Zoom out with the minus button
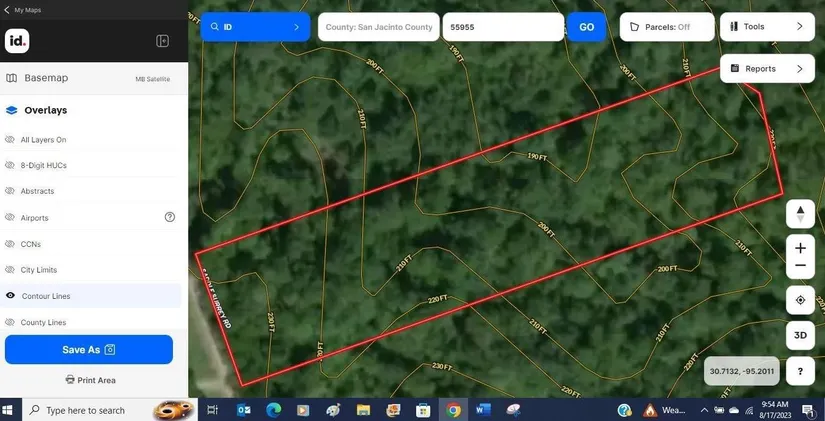 [800, 266]
